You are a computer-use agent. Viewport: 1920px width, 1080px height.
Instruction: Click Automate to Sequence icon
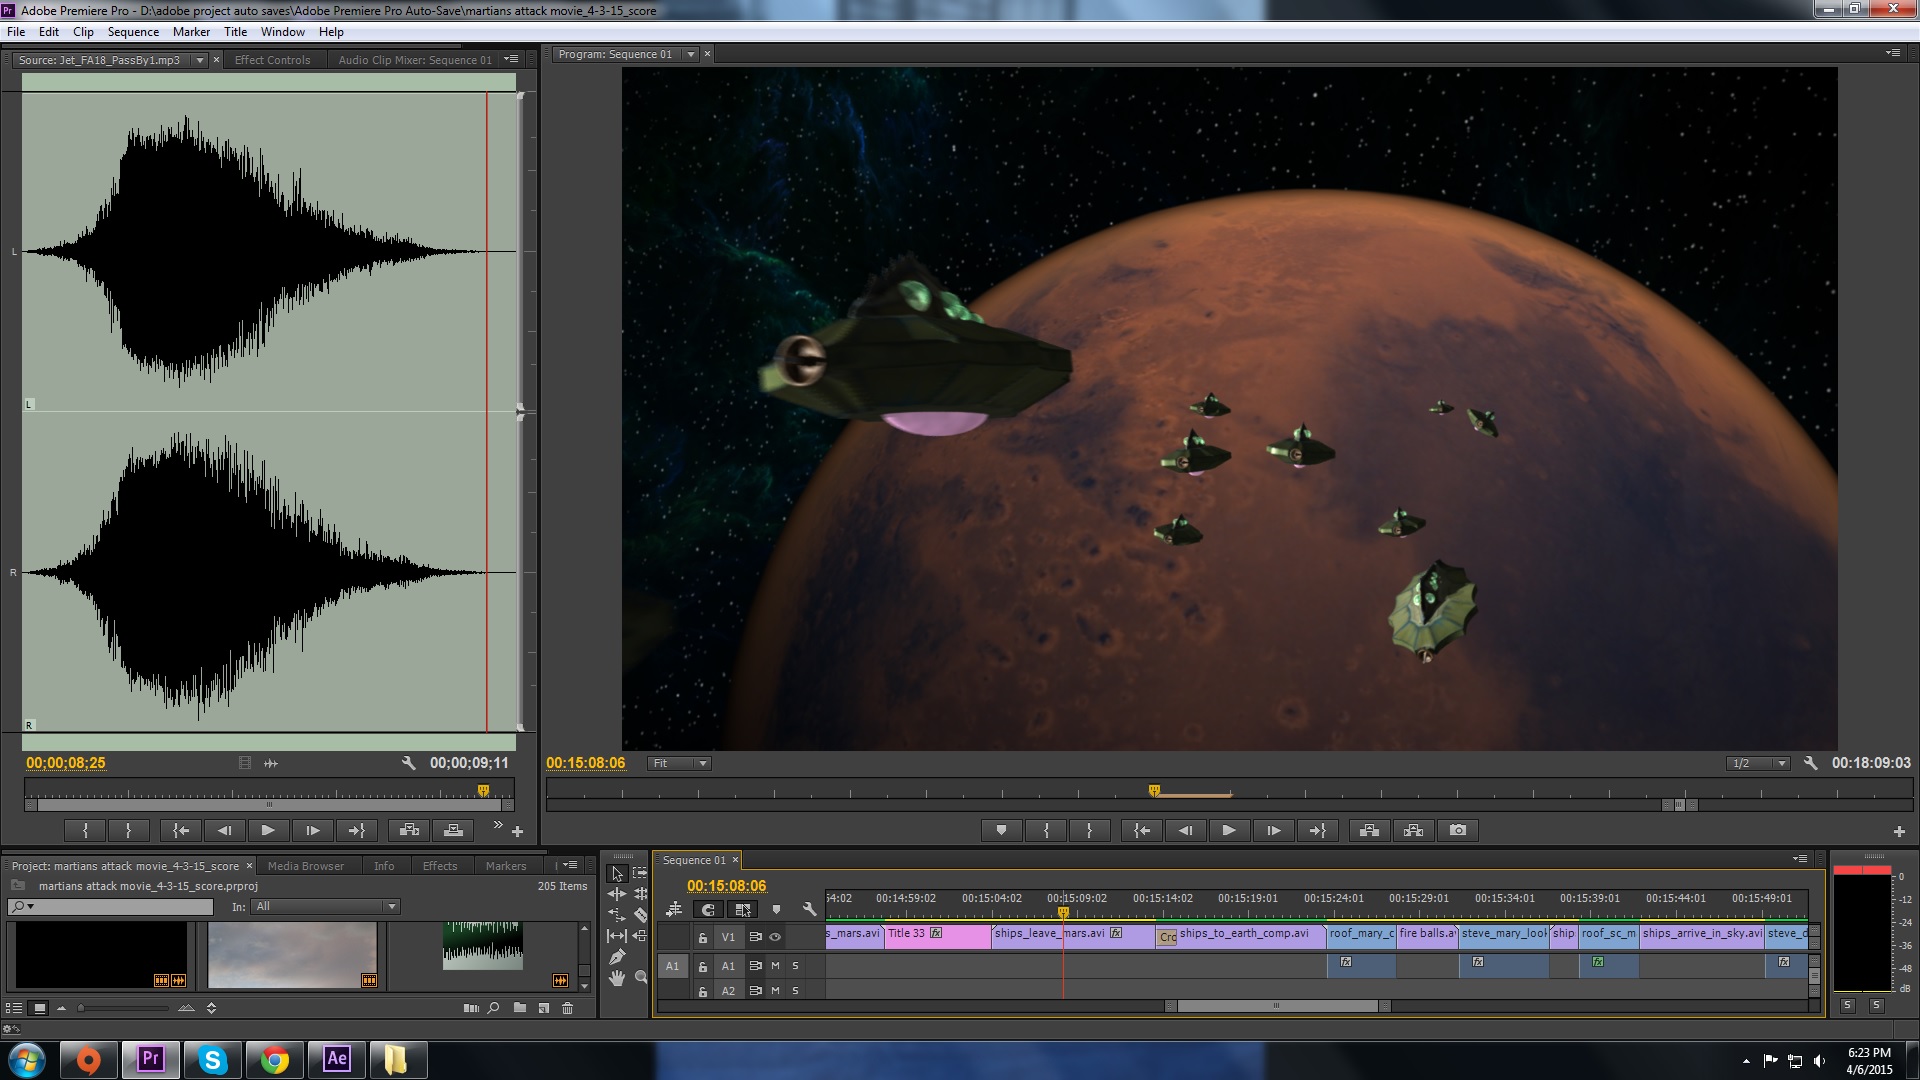point(471,1008)
